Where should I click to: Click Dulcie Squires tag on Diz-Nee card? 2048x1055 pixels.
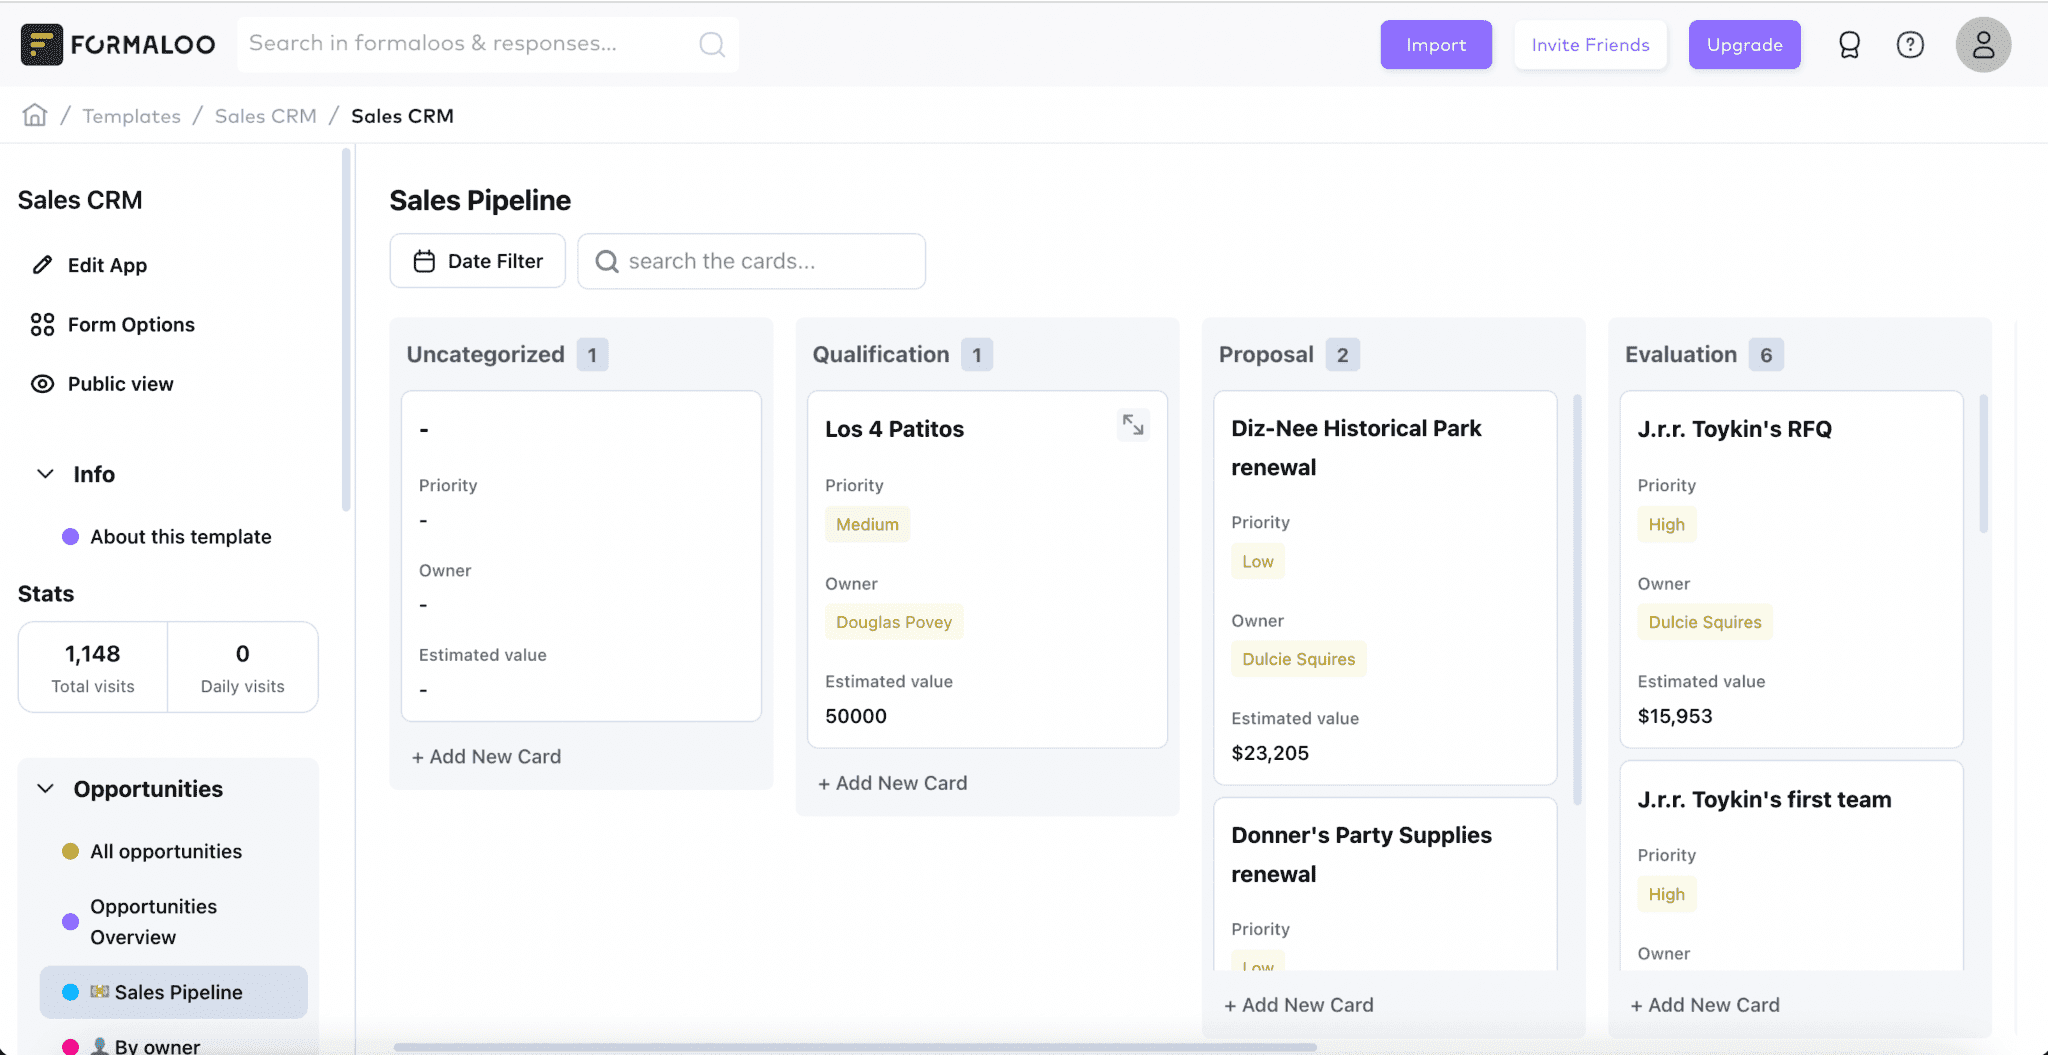[x=1298, y=659]
